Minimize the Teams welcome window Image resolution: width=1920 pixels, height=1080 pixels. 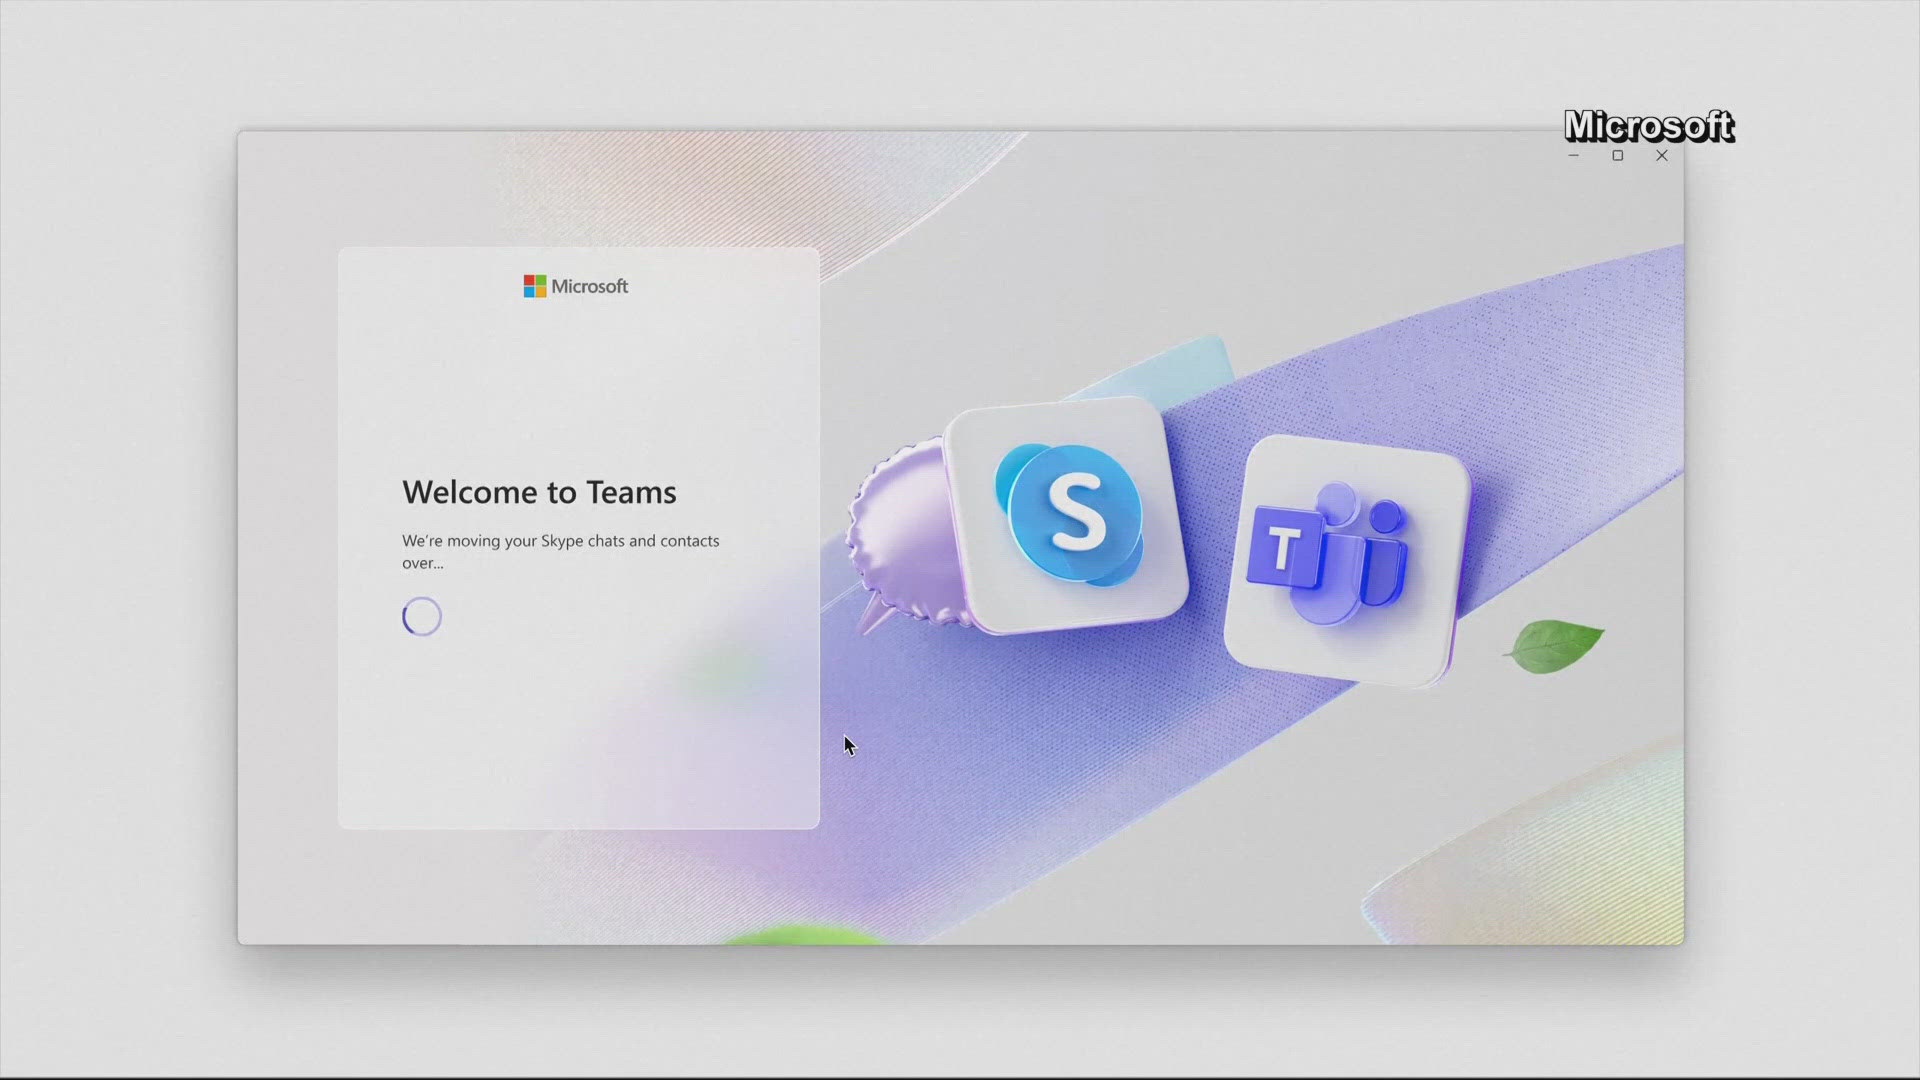[x=1574, y=156]
